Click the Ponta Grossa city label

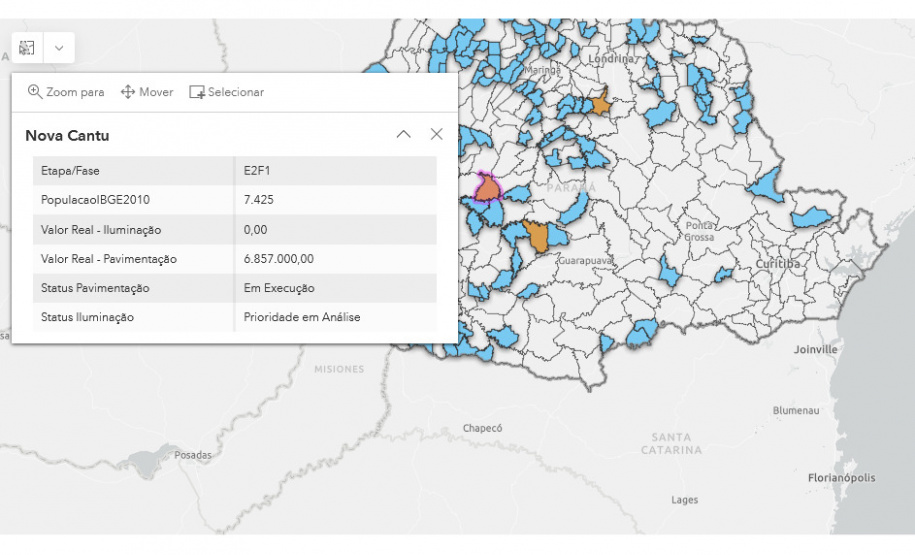[699, 232]
